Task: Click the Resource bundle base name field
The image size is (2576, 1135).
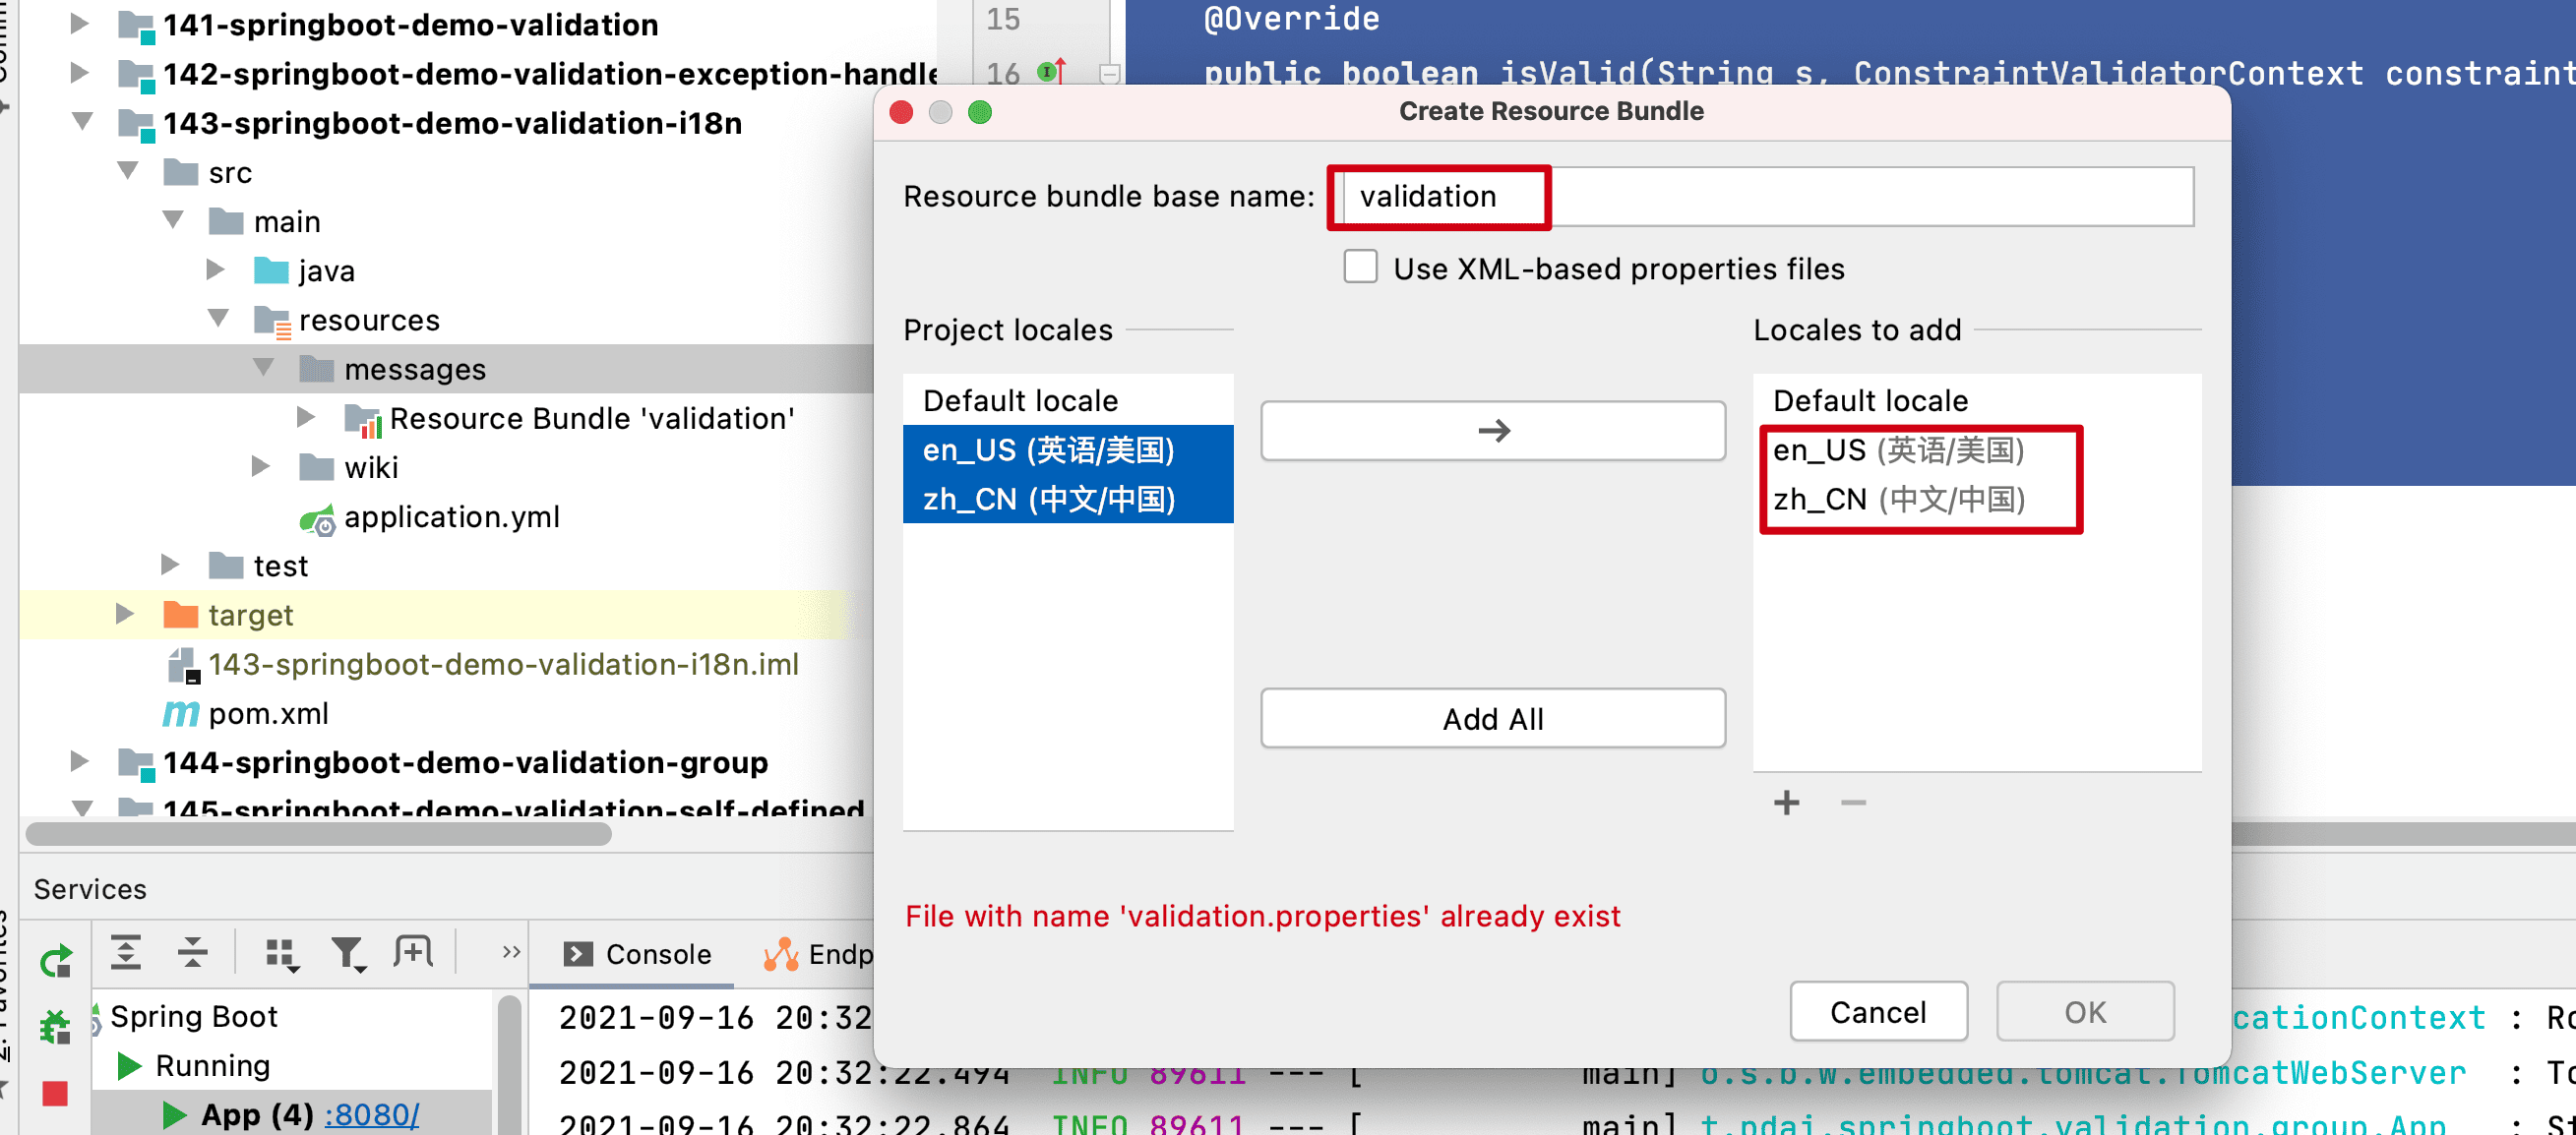Action: pos(1762,197)
